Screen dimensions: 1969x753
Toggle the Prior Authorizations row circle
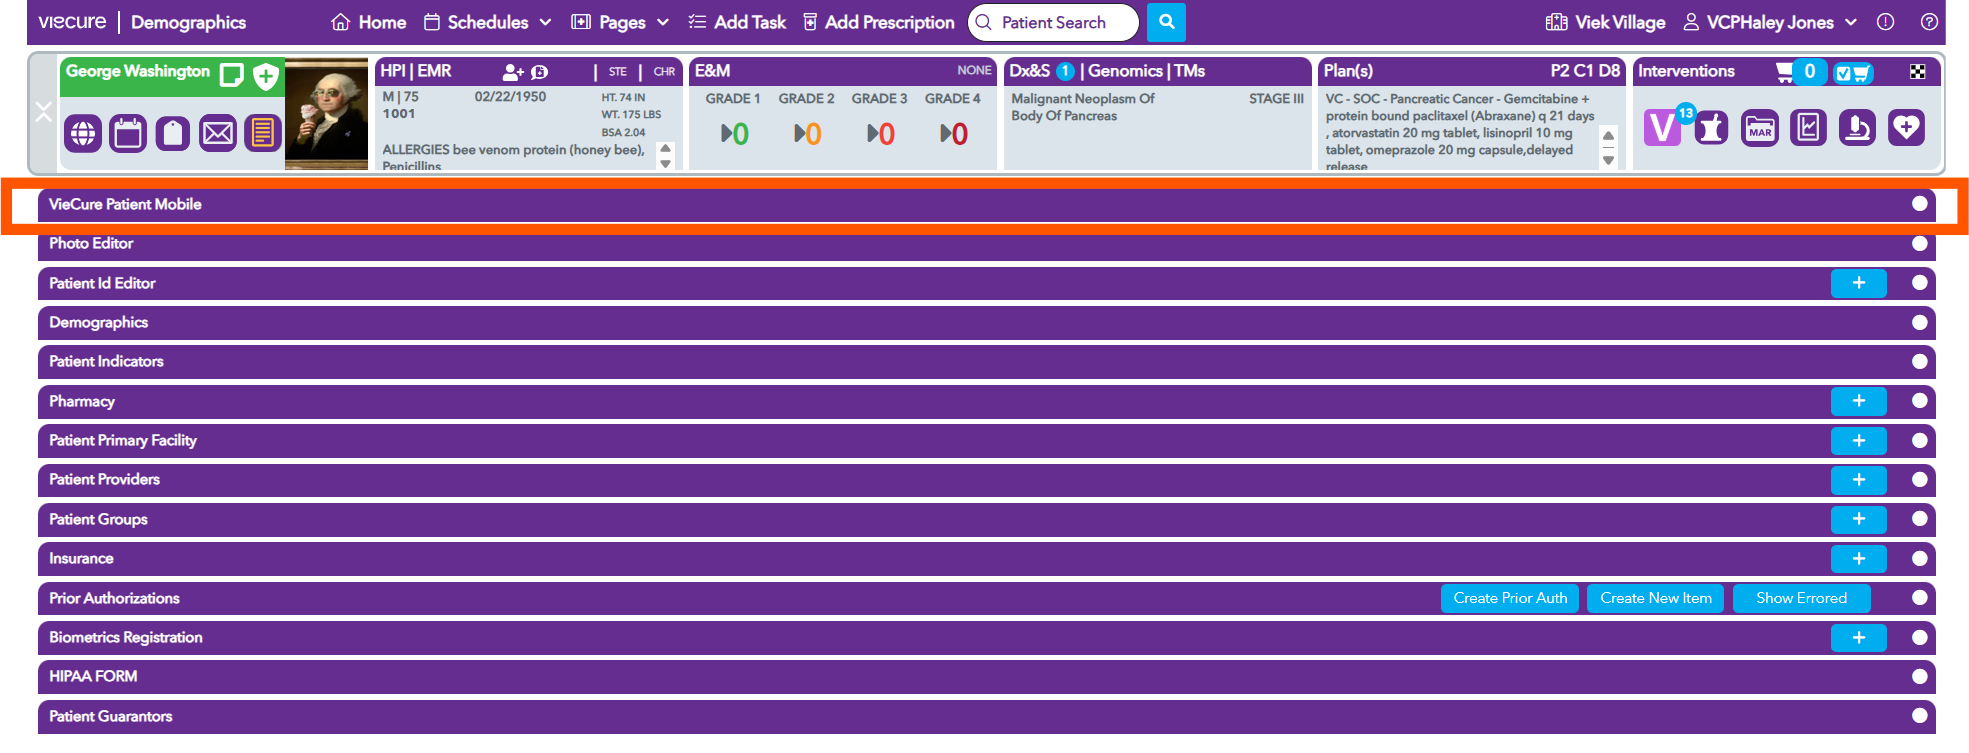(x=1919, y=598)
